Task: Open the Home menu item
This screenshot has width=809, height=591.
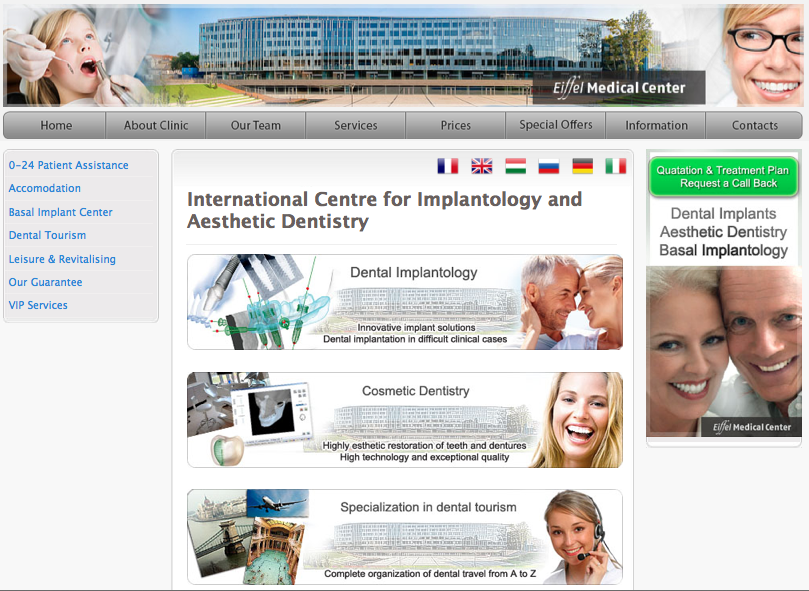Action: click(56, 125)
